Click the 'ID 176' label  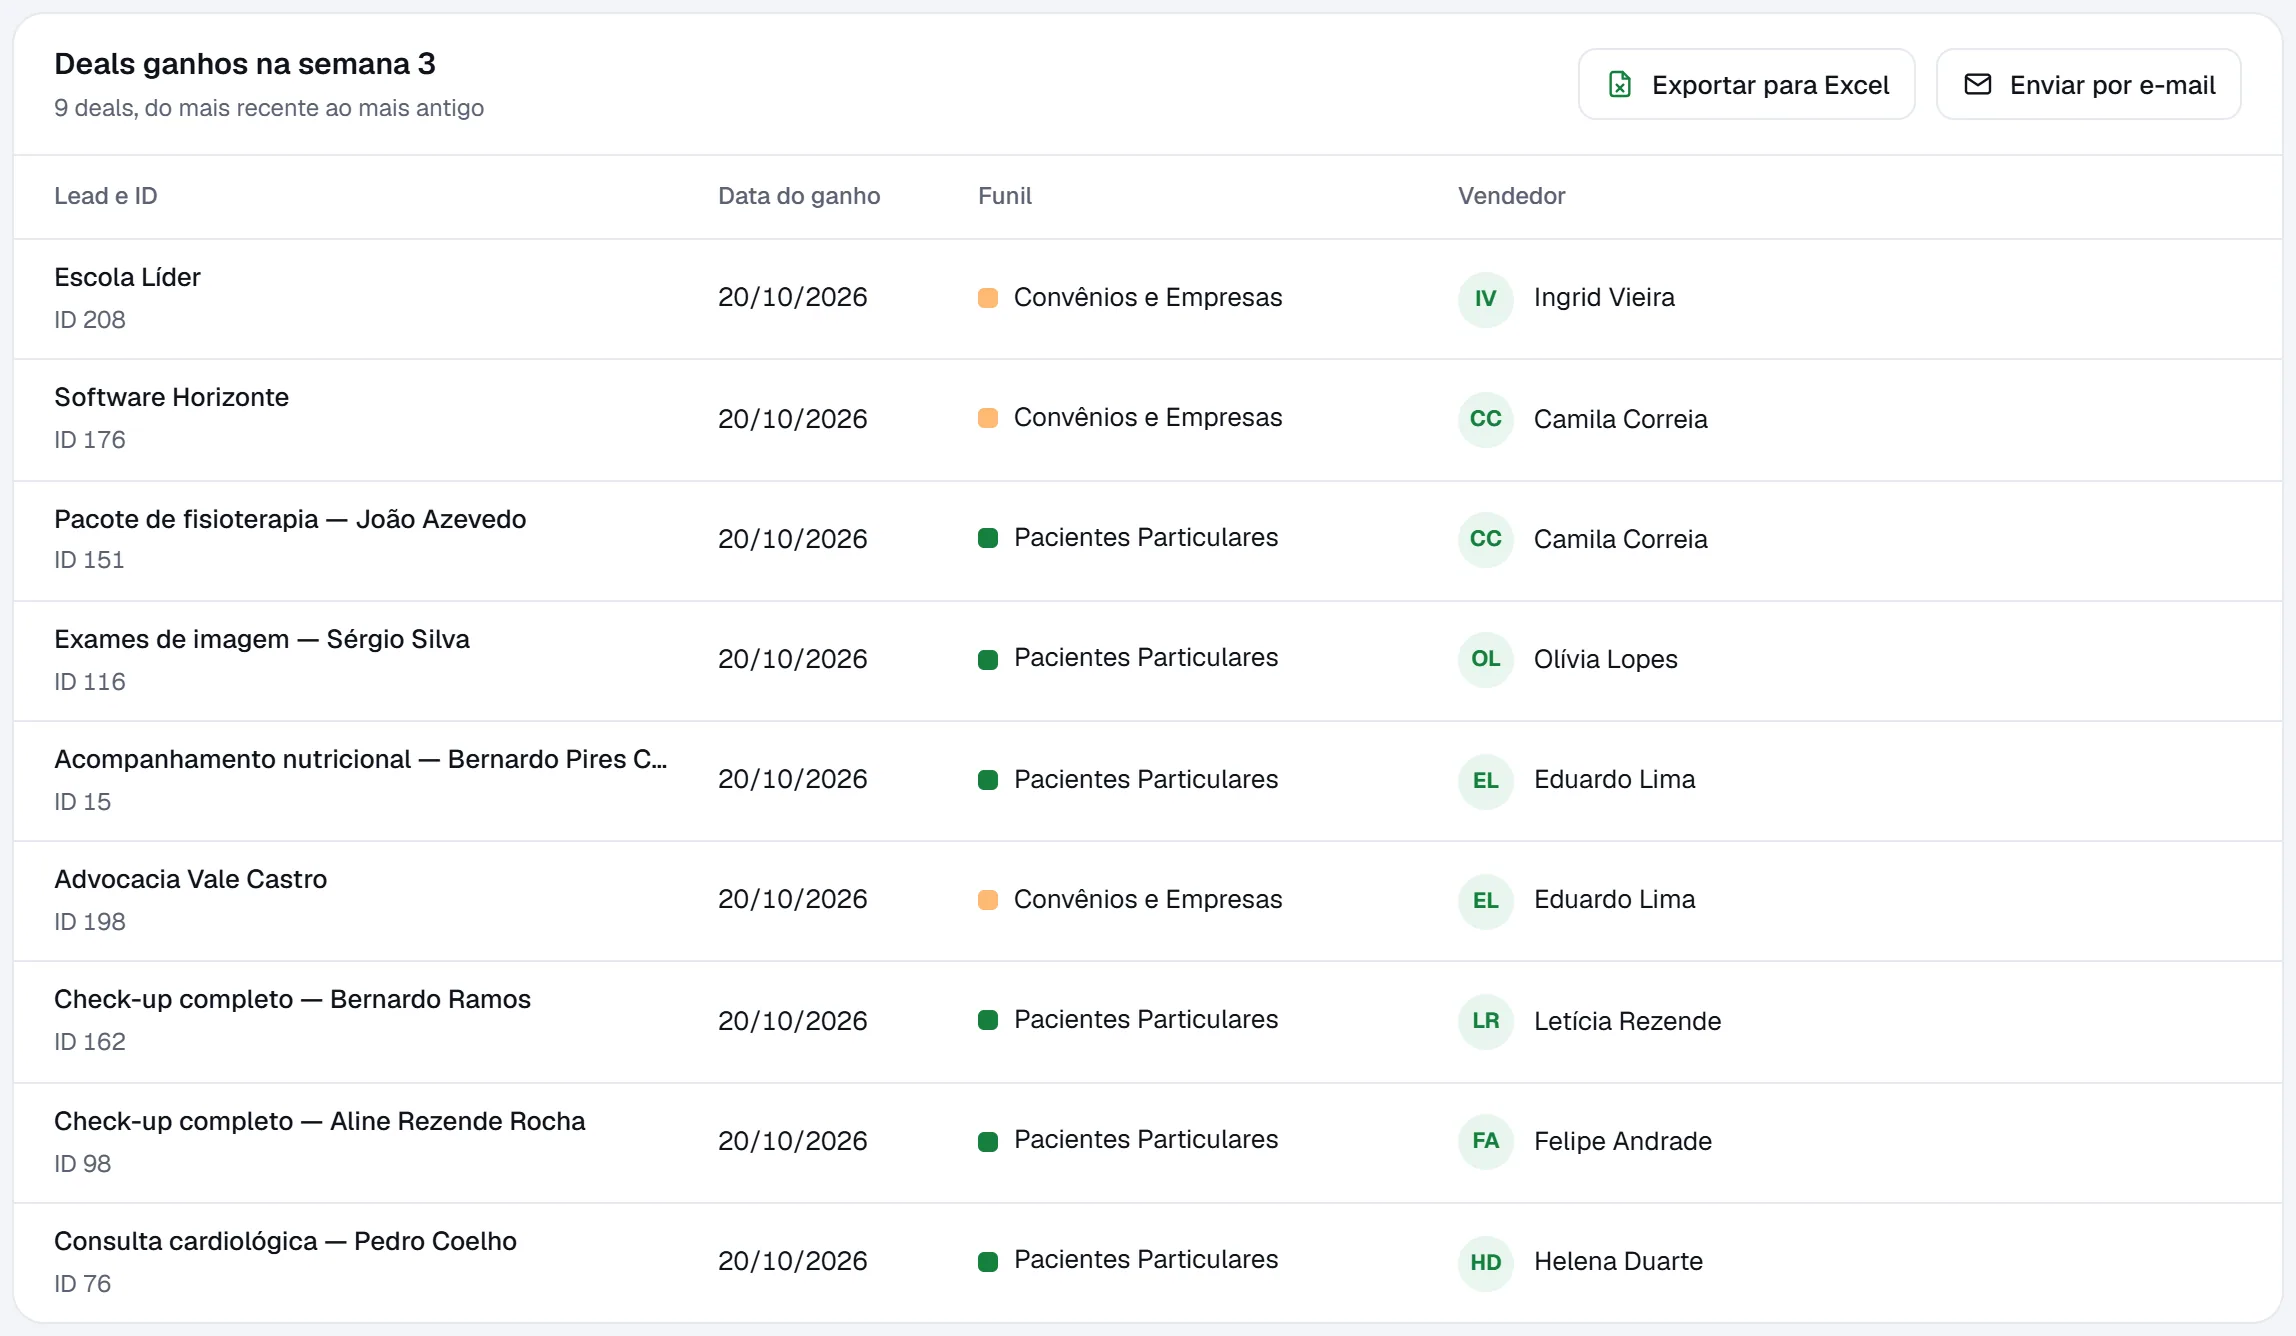click(x=90, y=440)
